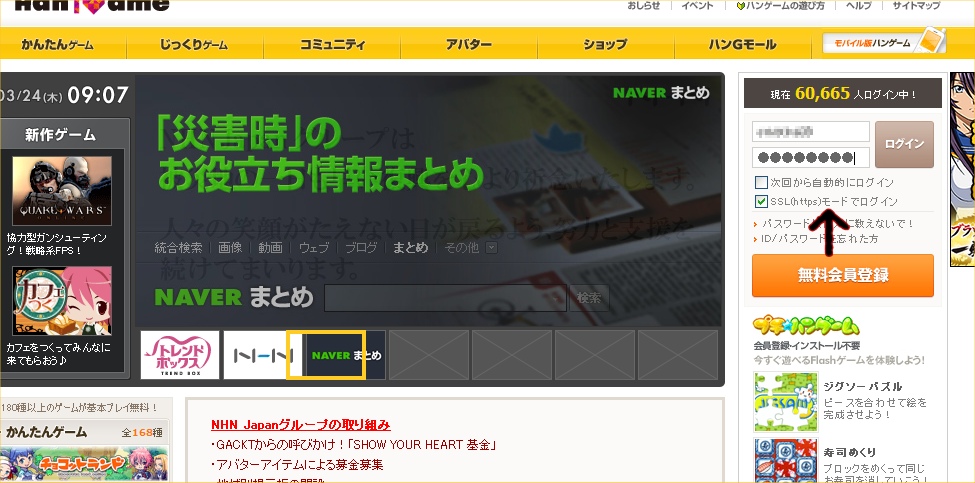The height and width of the screenshot is (483, 975).
Task: Select the コミュニティ tab
Action: pos(333,45)
